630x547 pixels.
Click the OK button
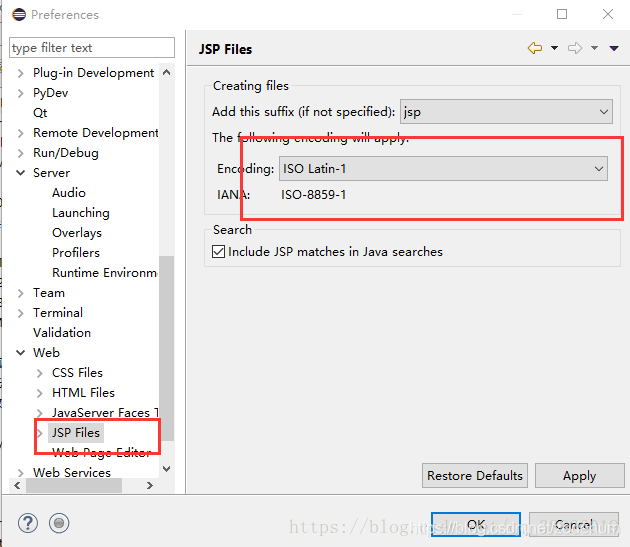pos(476,524)
